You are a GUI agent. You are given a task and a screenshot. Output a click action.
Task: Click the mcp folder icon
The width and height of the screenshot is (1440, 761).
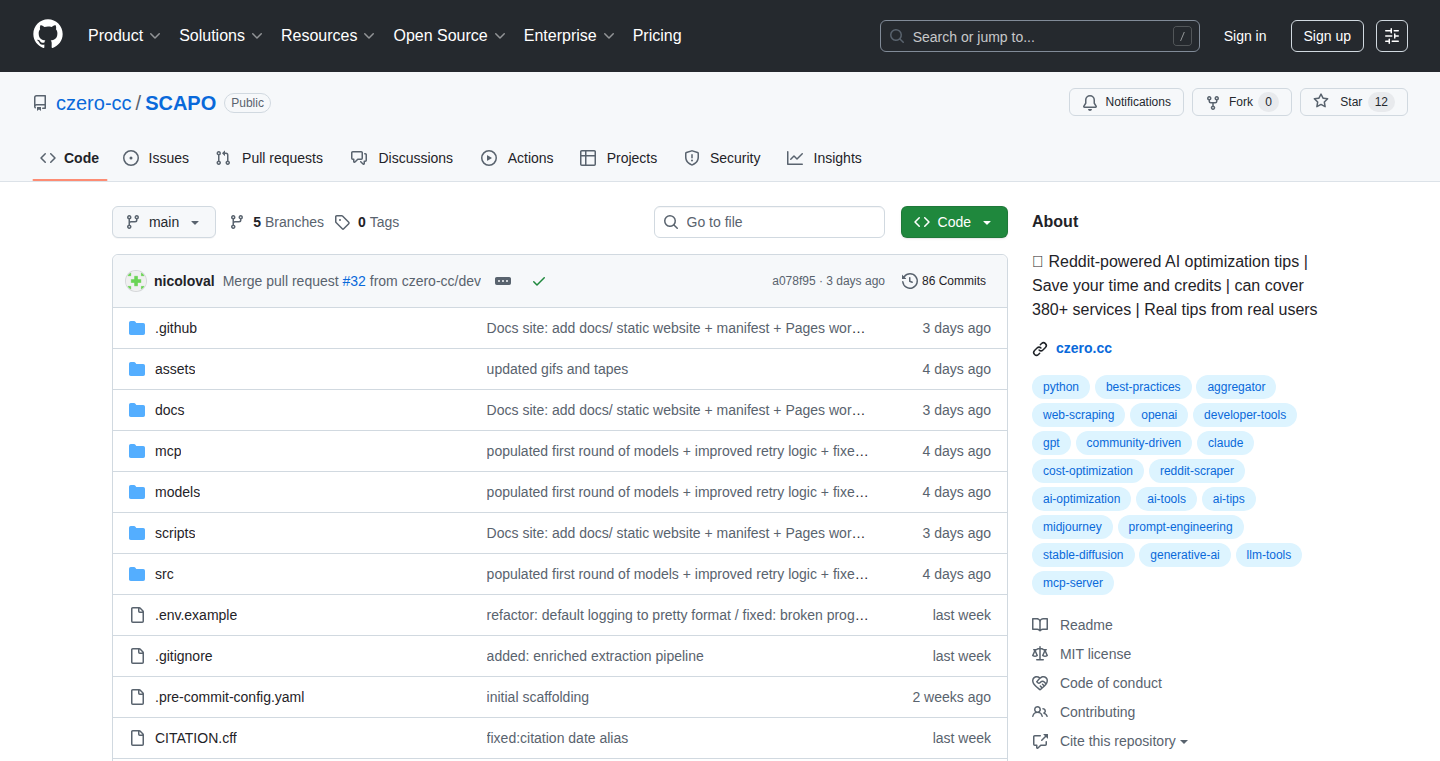pyautogui.click(x=137, y=451)
